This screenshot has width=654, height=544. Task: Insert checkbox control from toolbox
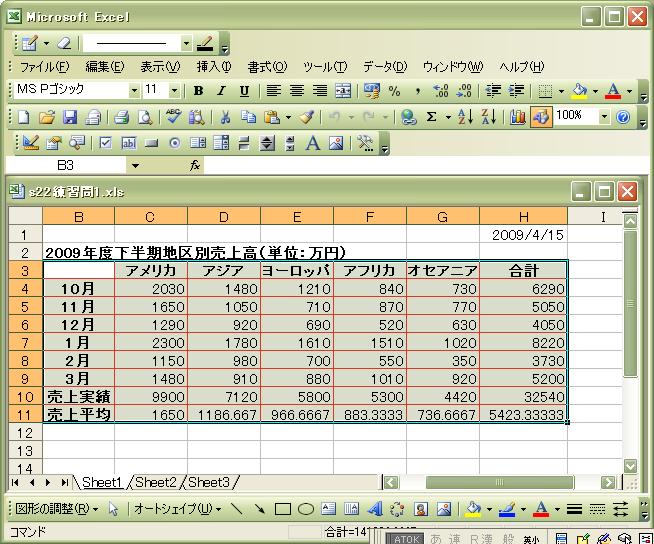[x=105, y=143]
